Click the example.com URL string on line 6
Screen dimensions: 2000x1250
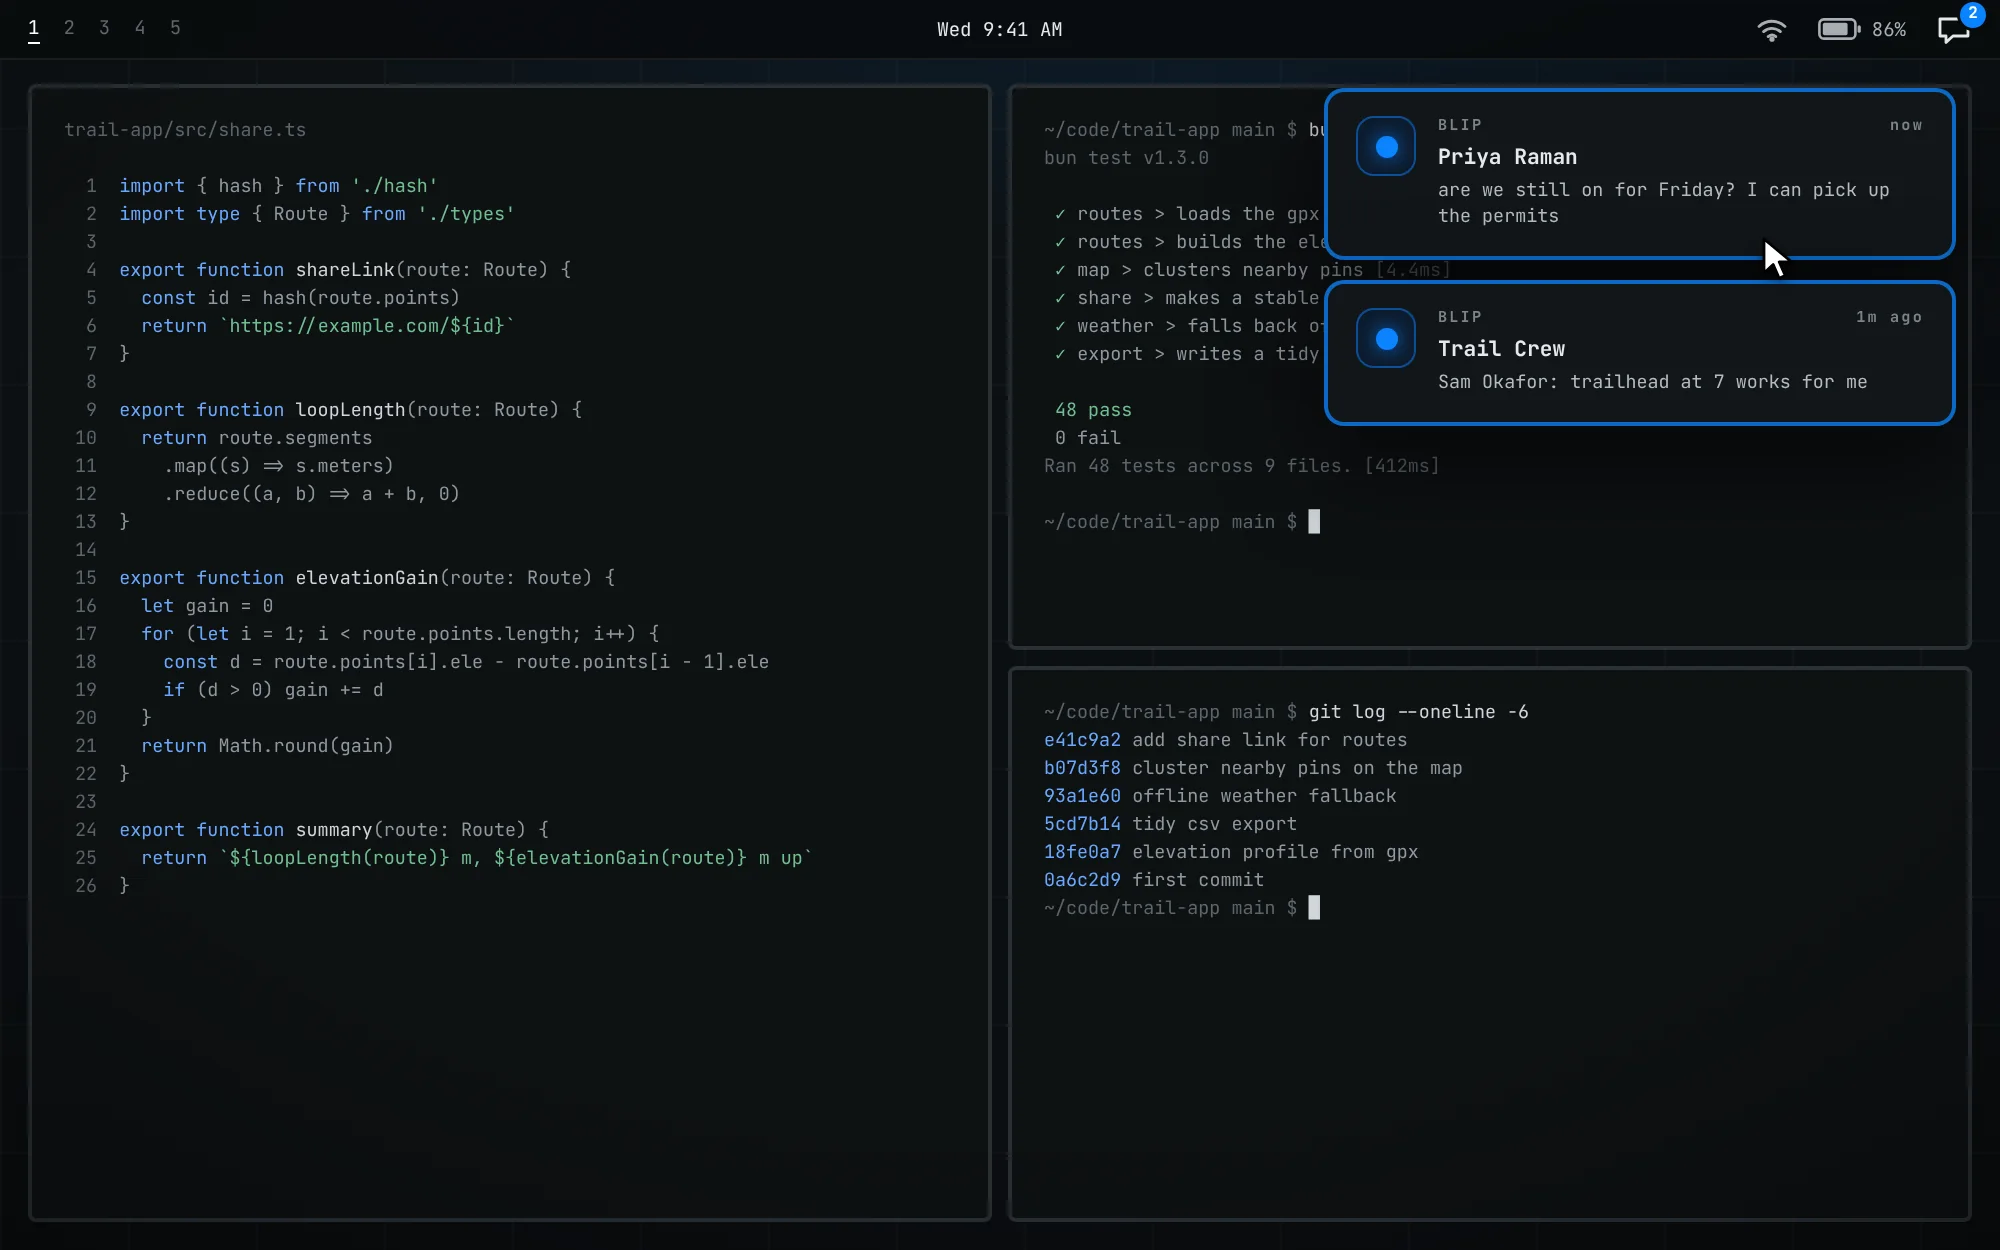pos(366,326)
